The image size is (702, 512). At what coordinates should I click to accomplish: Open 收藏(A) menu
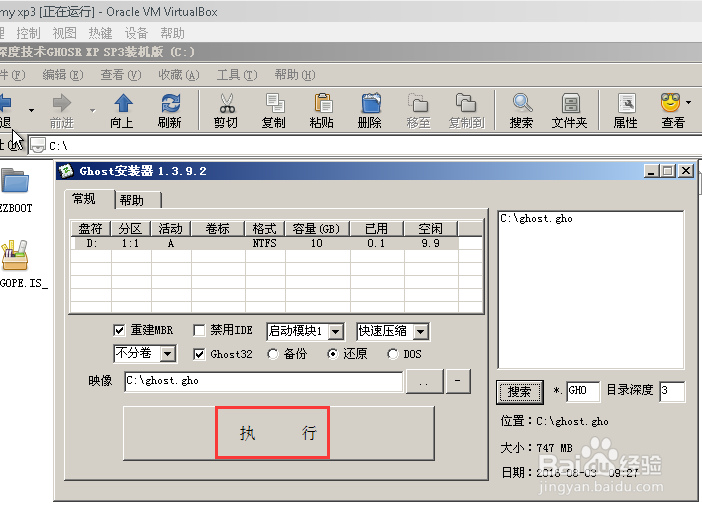click(x=179, y=75)
